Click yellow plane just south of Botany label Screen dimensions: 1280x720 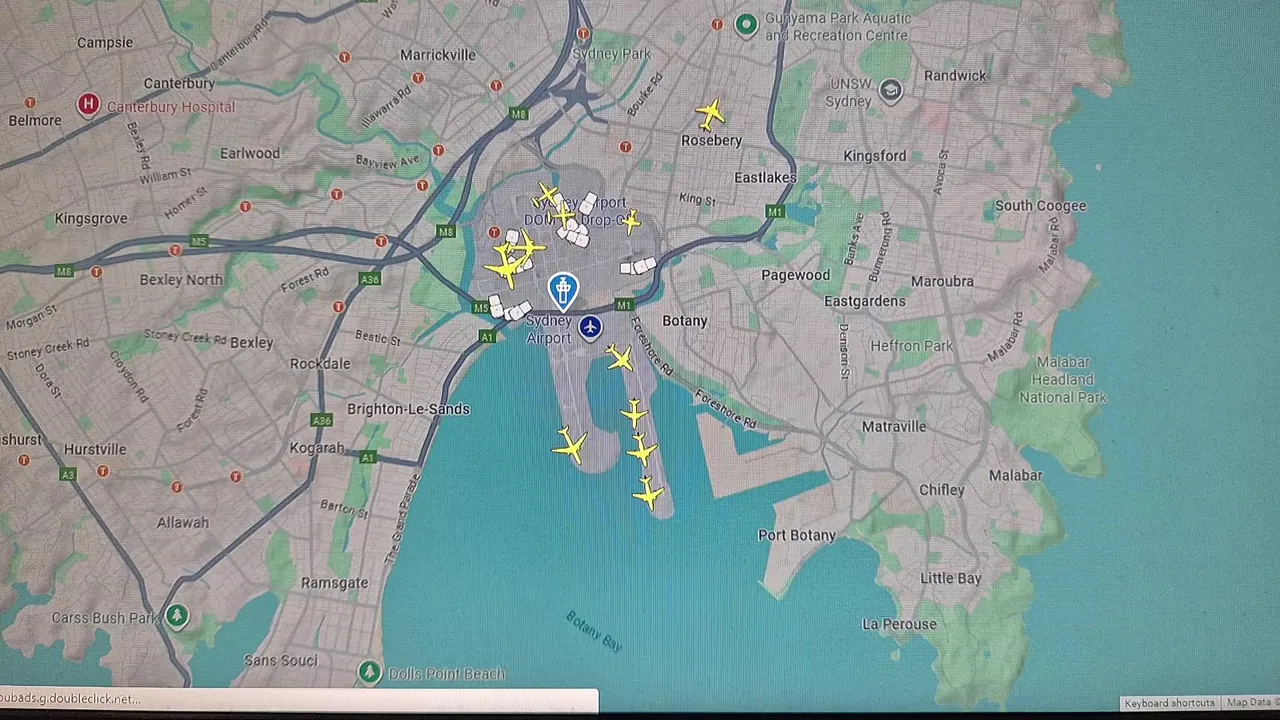619,357
